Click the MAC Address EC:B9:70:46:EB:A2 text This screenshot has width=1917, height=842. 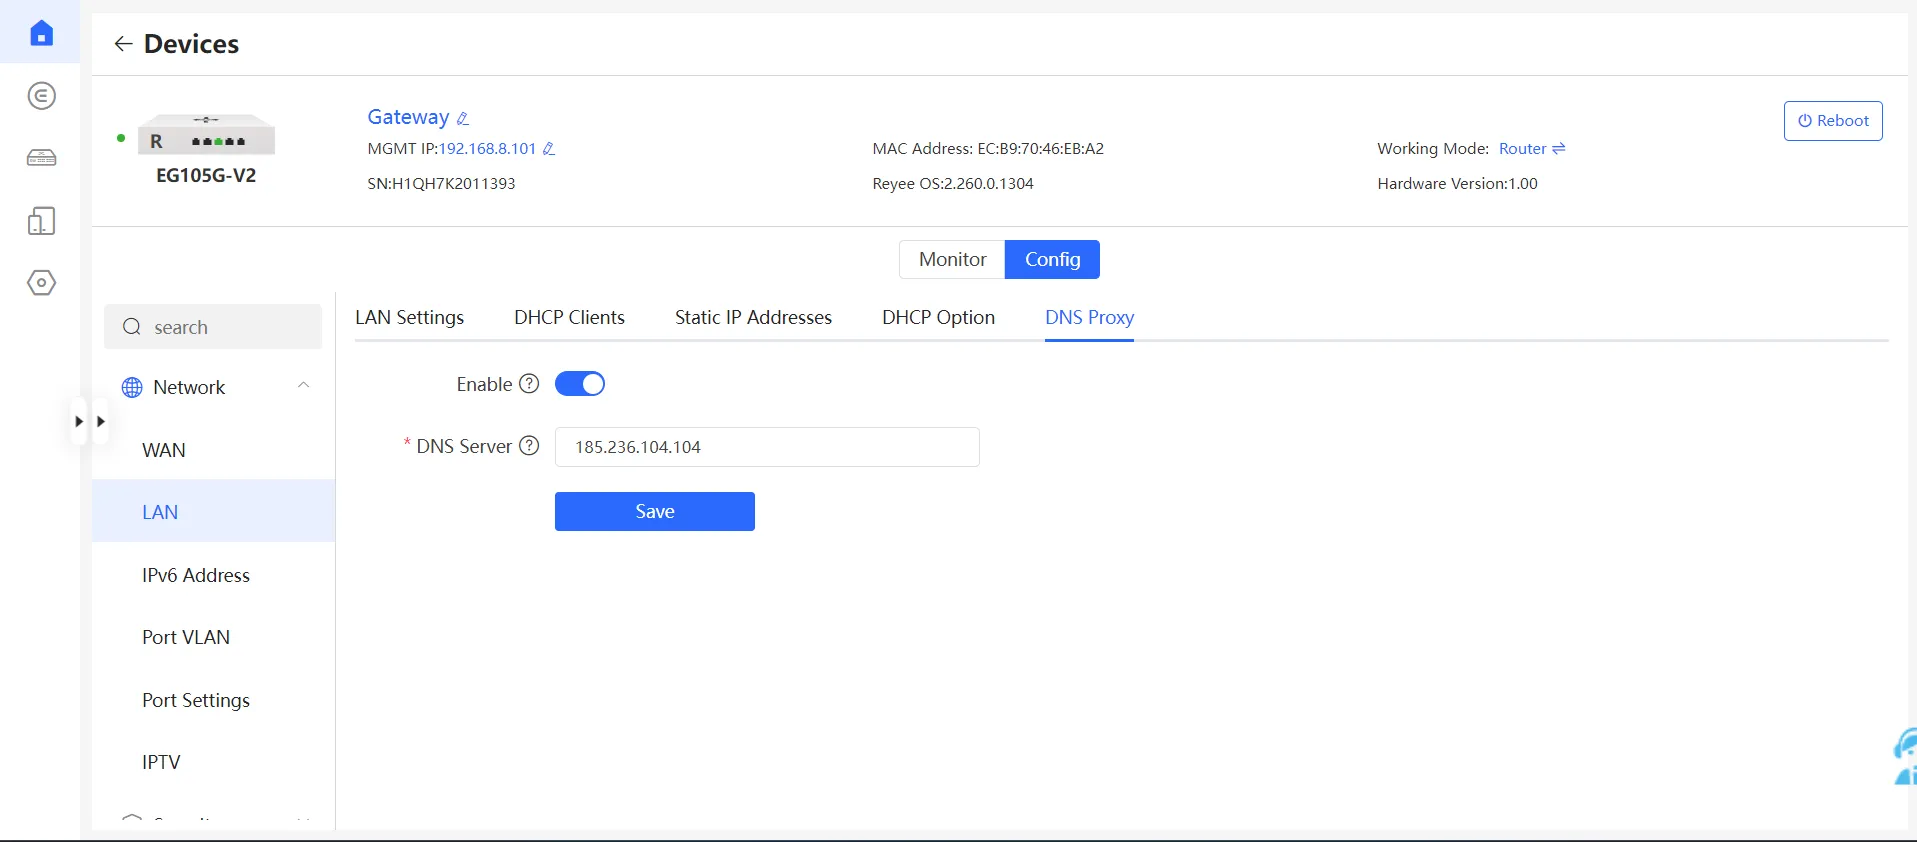coord(988,149)
